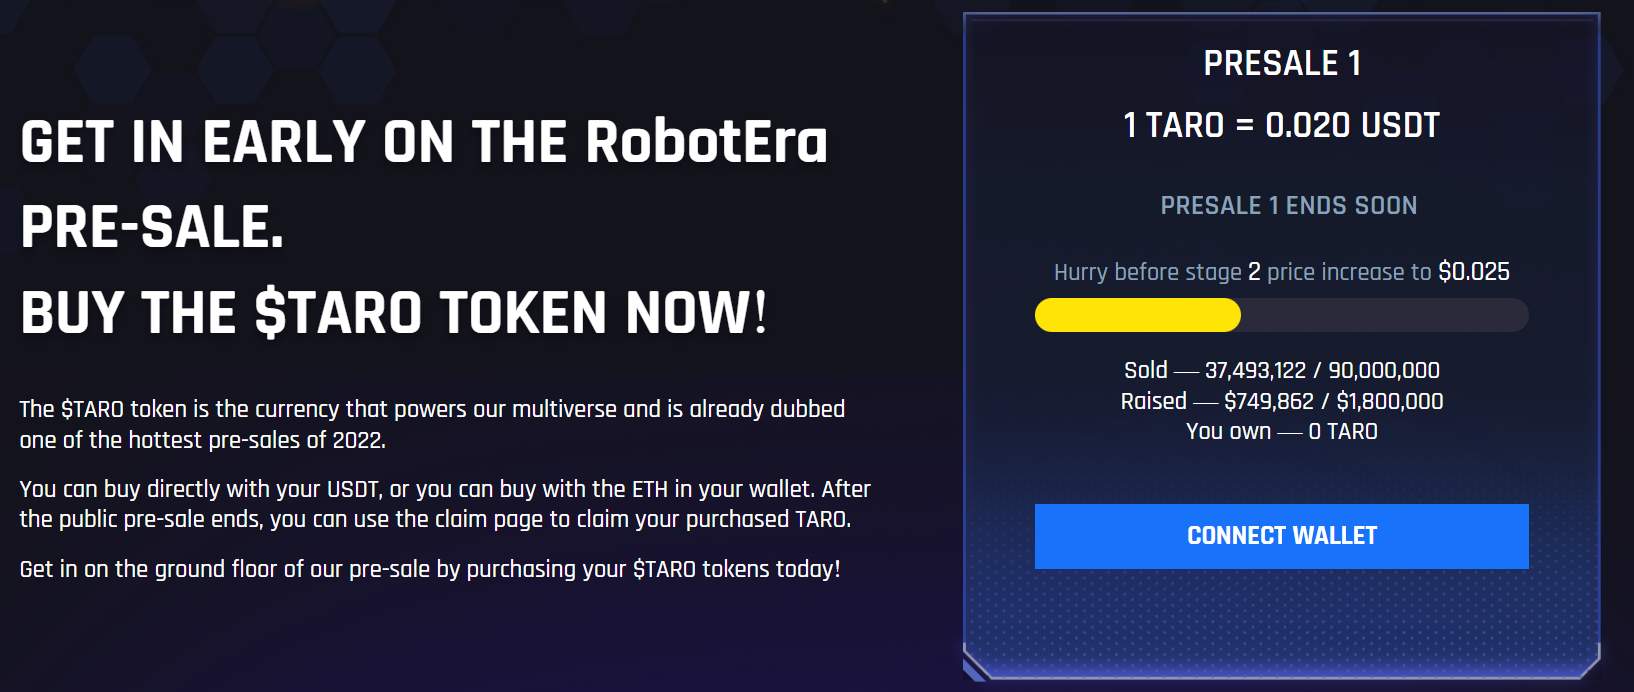
Task: Click the ground floor pre-sale sentence
Action: [x=430, y=569]
